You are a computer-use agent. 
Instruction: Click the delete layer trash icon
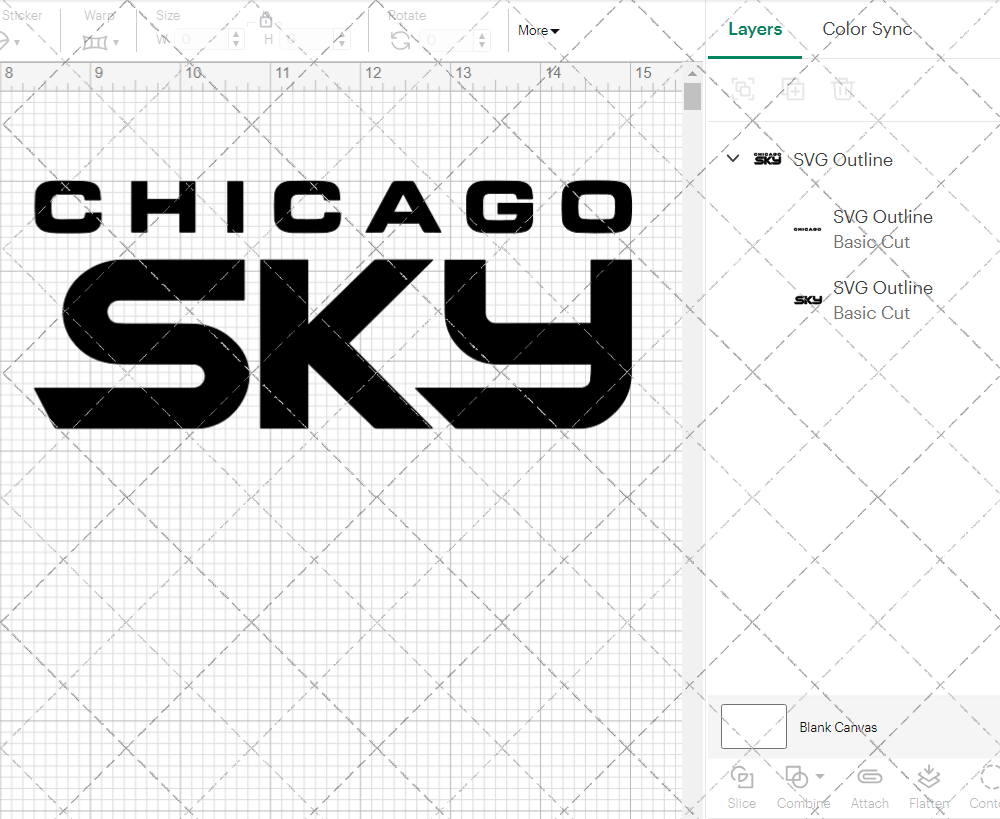[844, 90]
